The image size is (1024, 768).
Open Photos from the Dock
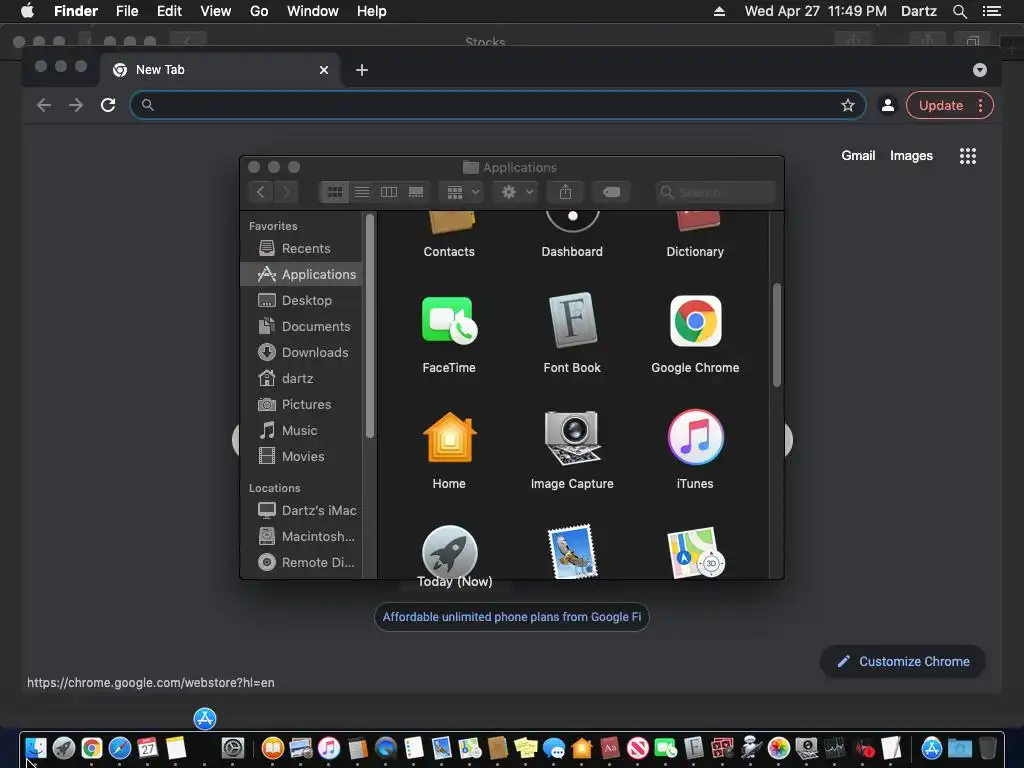click(x=778, y=748)
